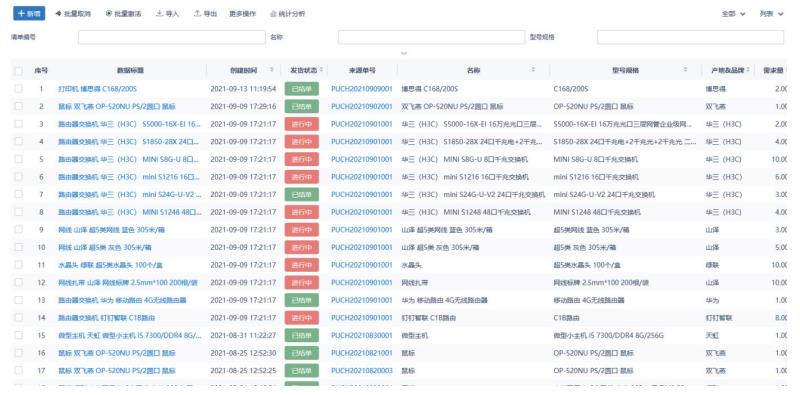Click the 已结单 status badge in row 7
Screen dimensions: 800x395
302,194
